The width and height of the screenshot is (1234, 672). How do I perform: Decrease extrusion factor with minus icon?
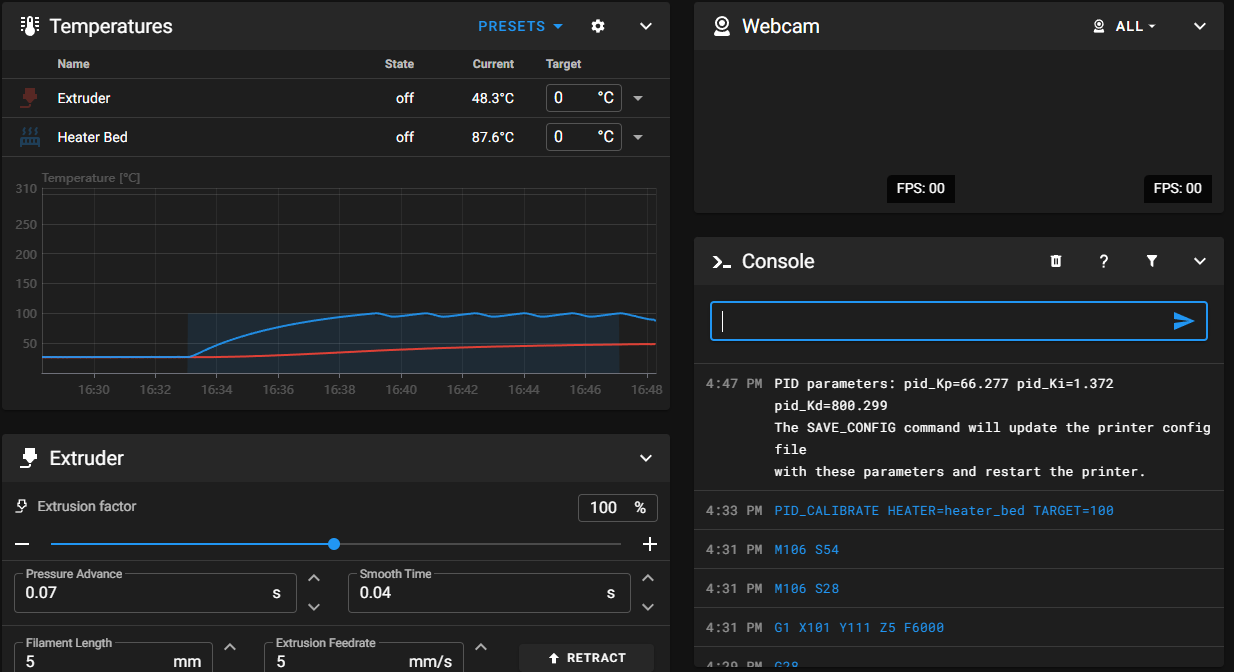click(x=22, y=544)
